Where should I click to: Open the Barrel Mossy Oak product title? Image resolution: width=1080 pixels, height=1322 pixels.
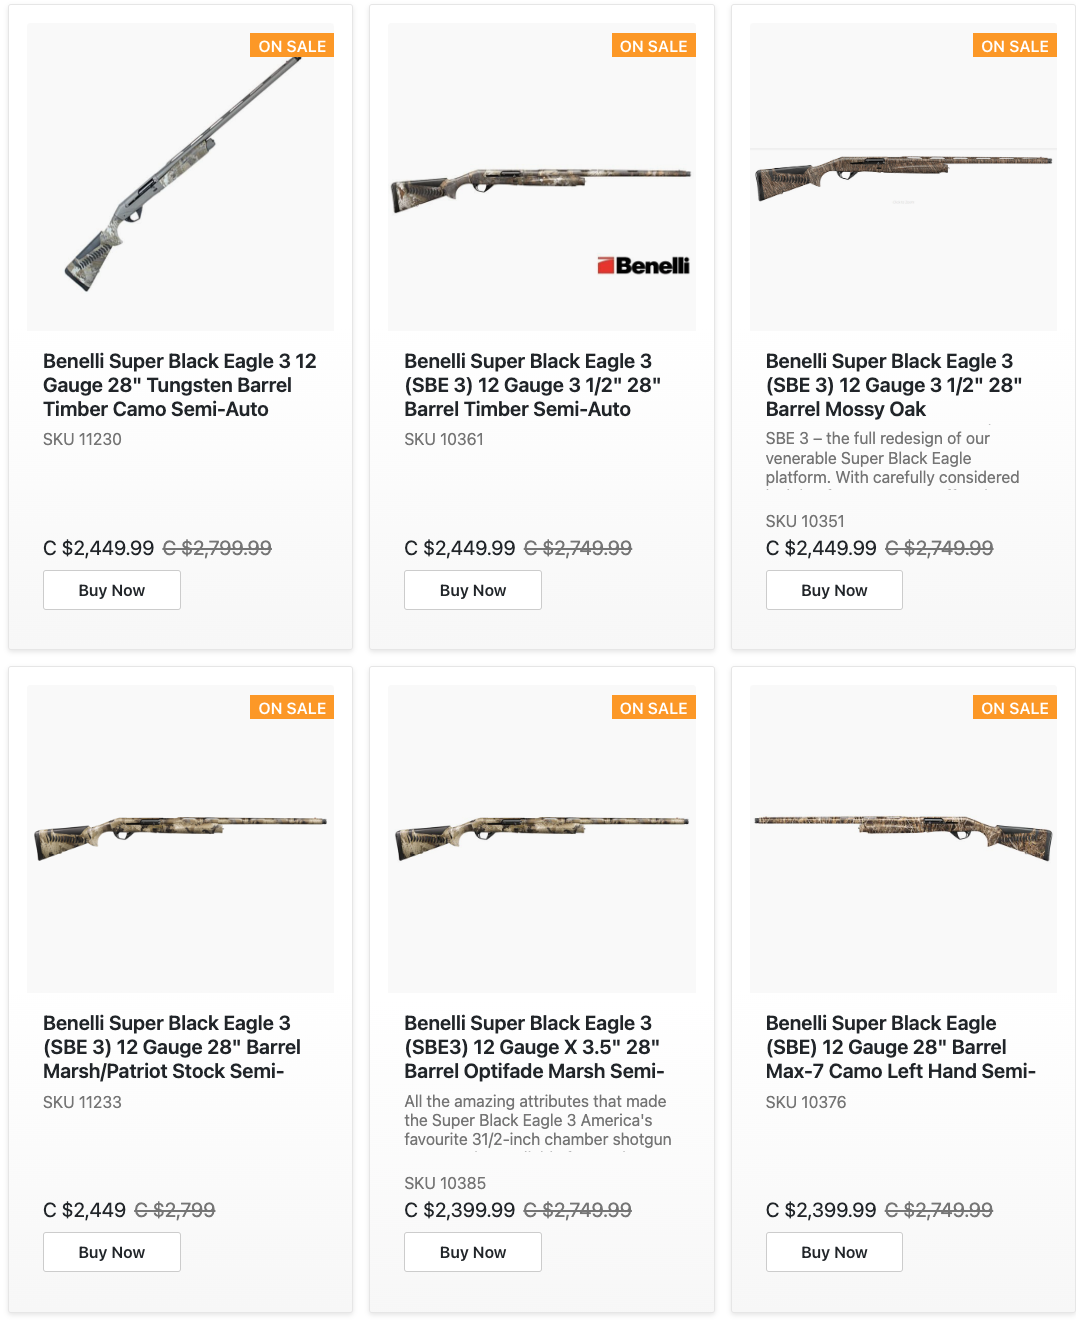point(893,385)
